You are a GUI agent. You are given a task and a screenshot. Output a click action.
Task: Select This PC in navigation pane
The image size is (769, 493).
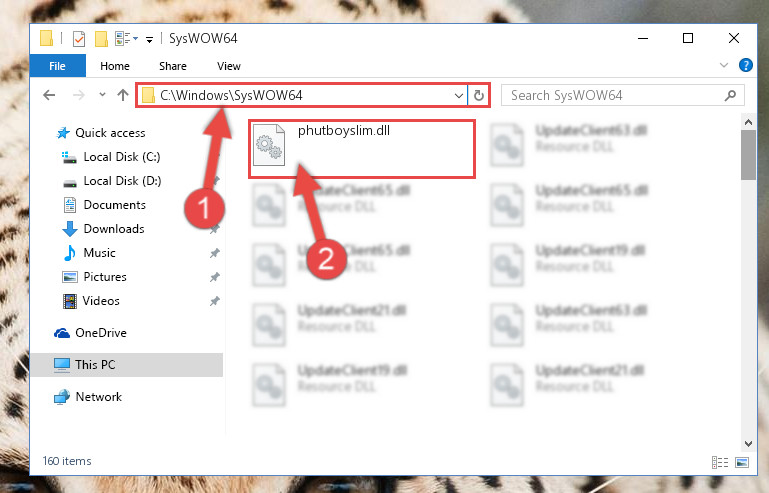127,364
